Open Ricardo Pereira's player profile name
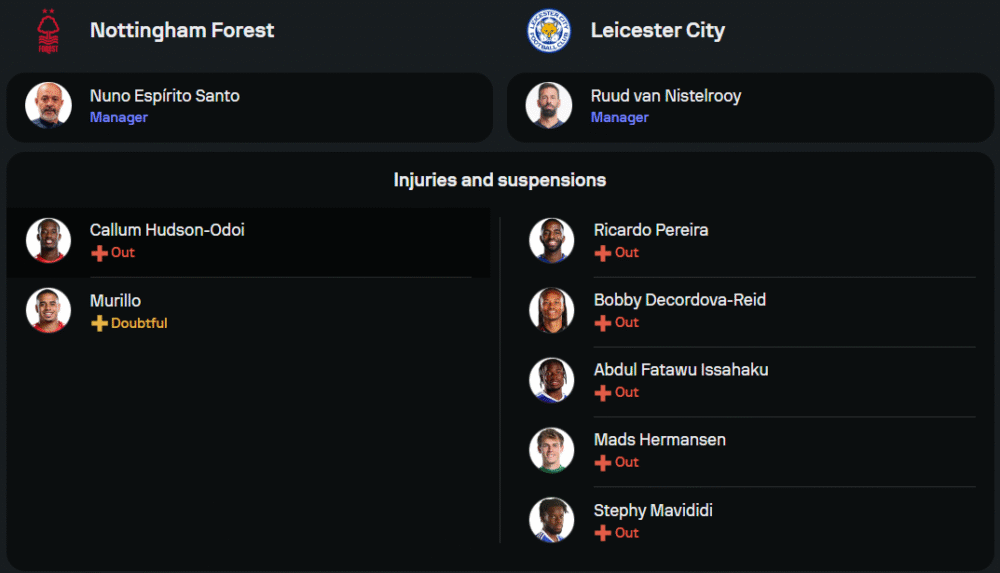The height and width of the screenshot is (573, 1000). (x=651, y=230)
